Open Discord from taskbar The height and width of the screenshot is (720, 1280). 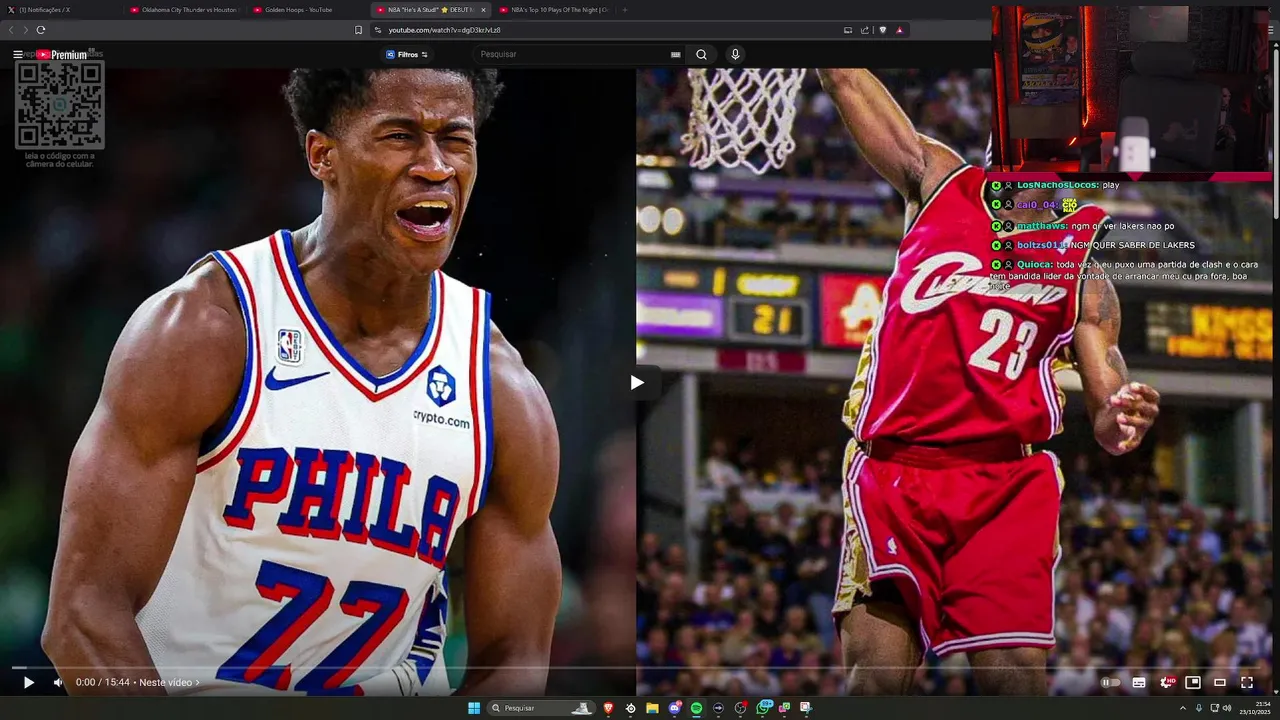[675, 708]
